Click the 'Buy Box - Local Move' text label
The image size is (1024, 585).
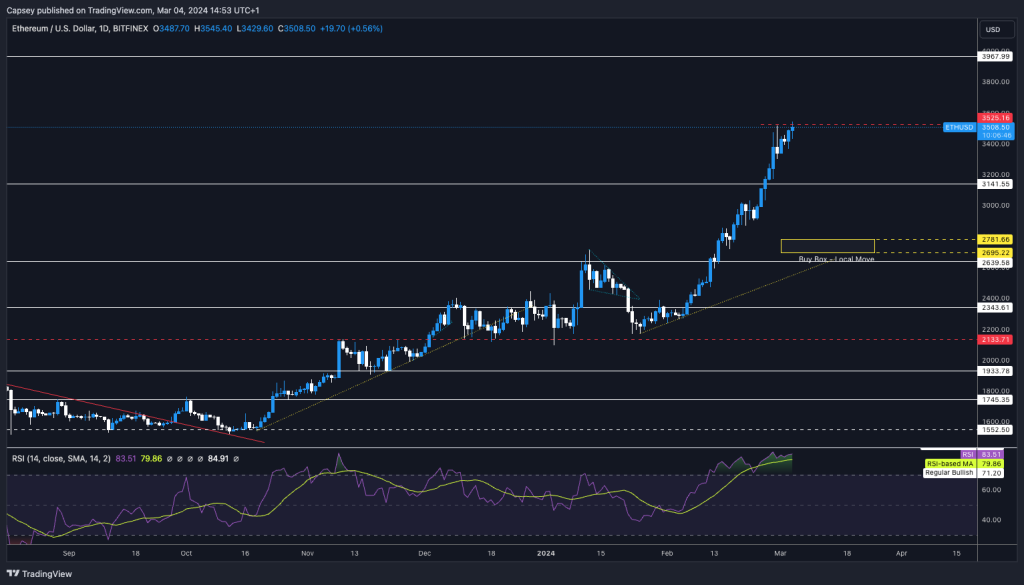point(836,259)
